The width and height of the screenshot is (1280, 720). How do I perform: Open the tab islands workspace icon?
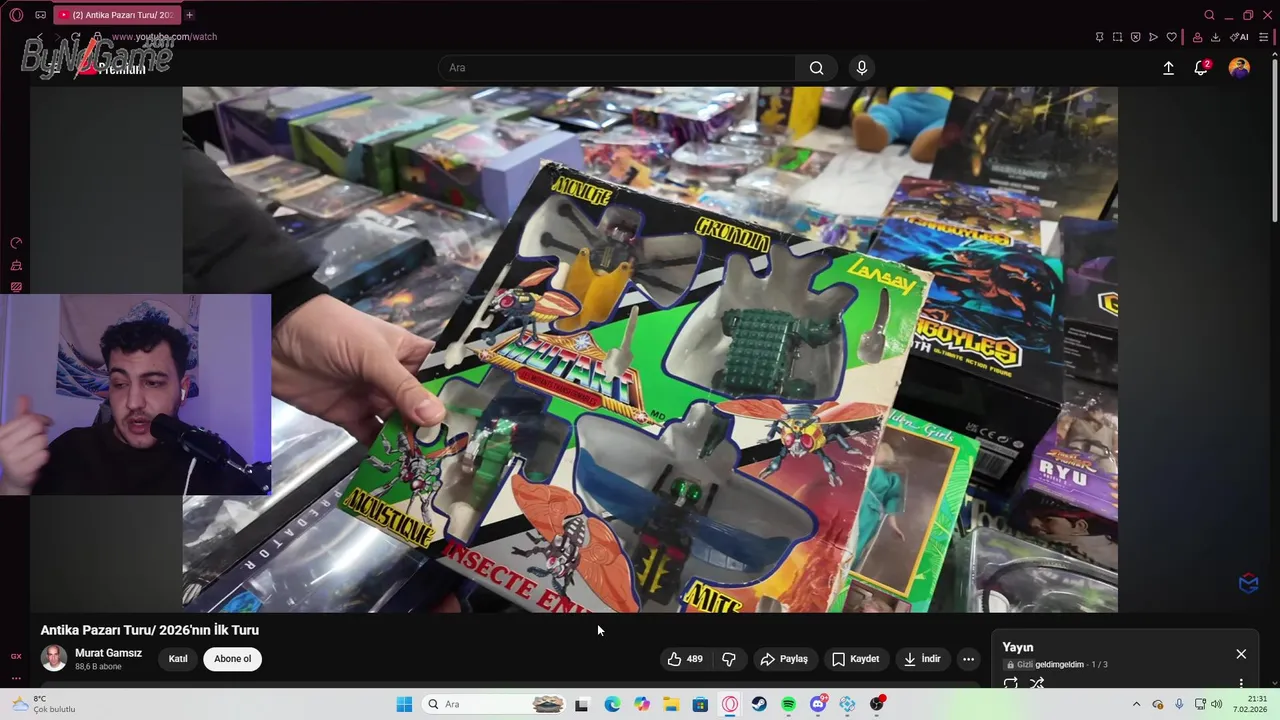(x=40, y=15)
